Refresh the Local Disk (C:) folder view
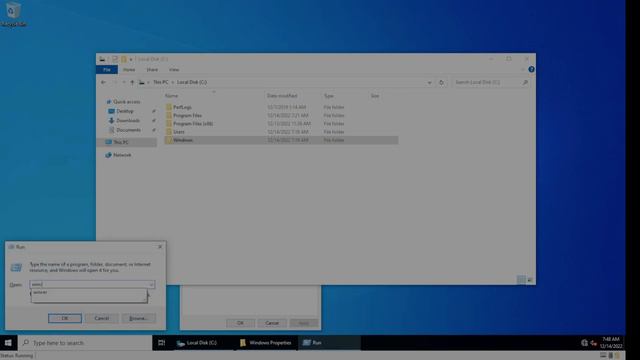The width and height of the screenshot is (640, 360). [441, 82]
